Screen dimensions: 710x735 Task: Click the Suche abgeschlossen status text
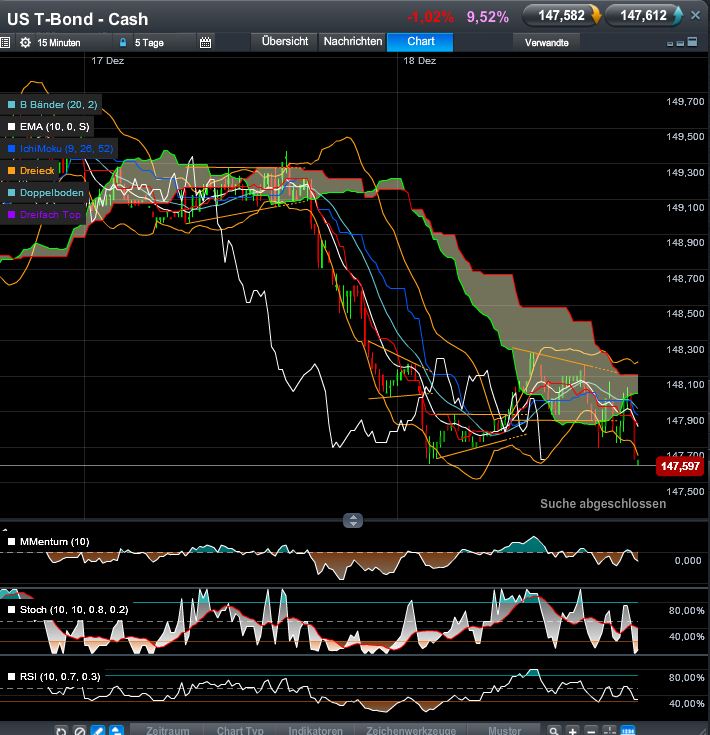pos(603,503)
